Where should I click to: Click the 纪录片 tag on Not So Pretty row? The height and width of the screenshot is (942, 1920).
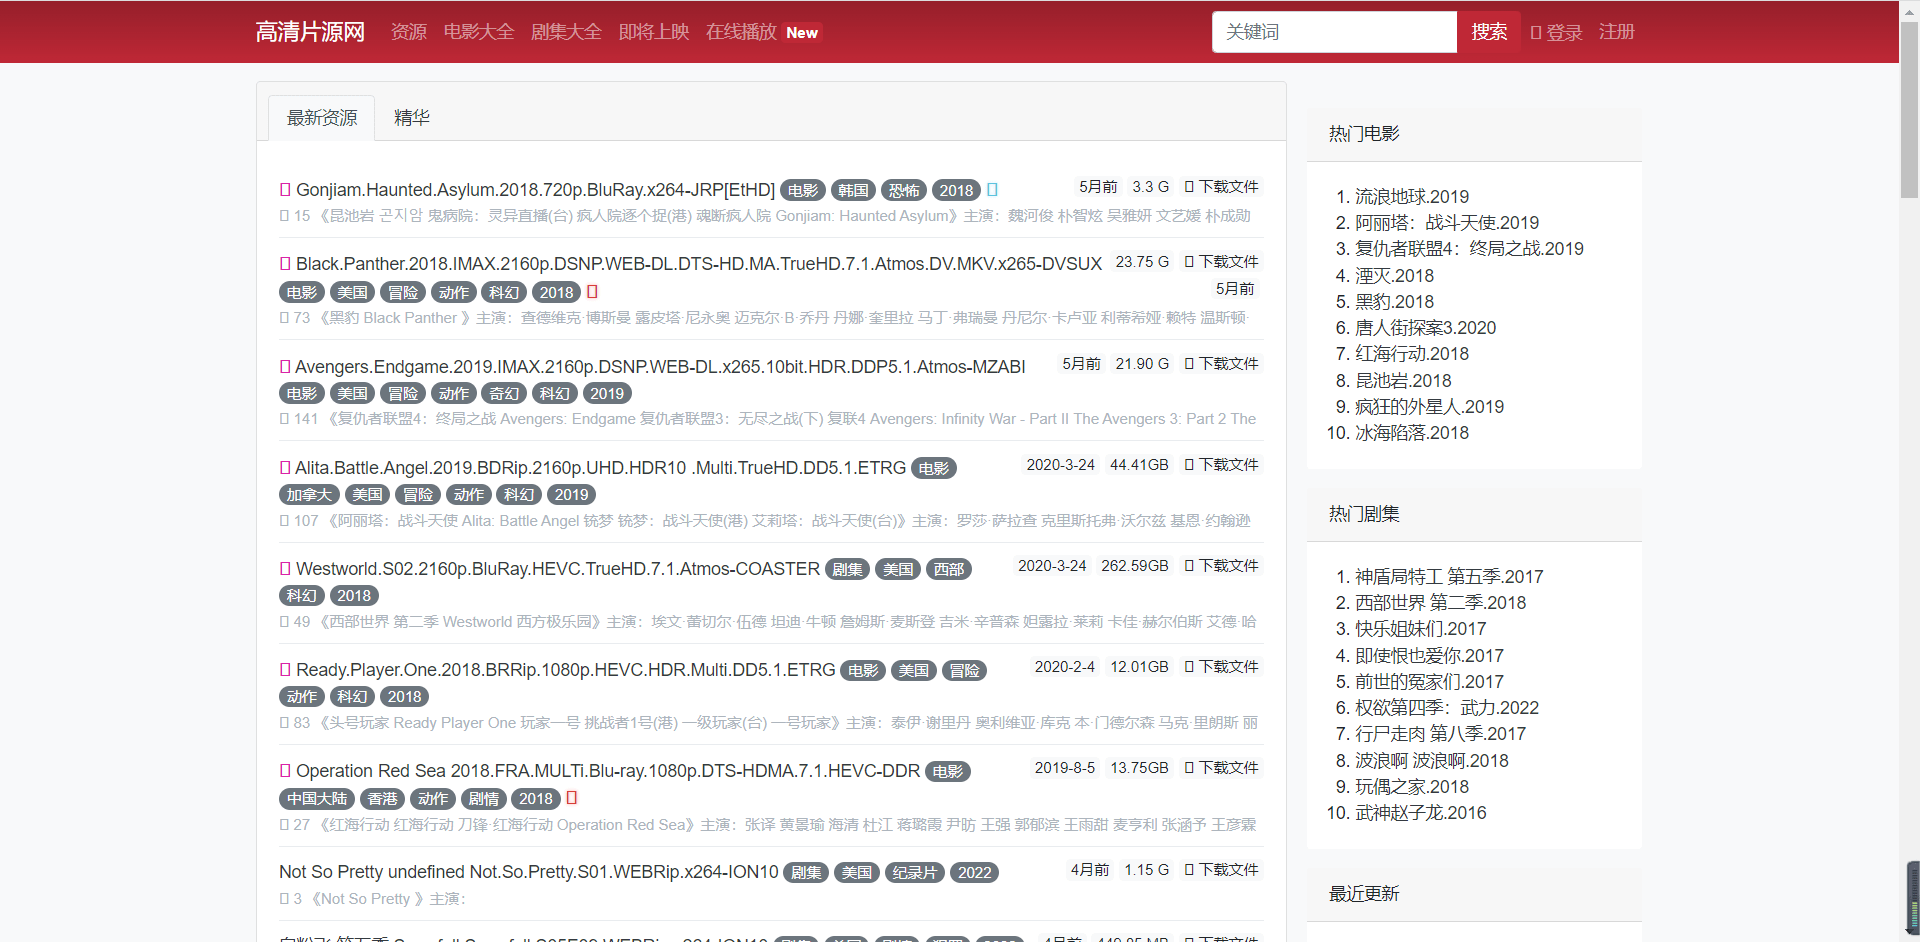(x=914, y=873)
